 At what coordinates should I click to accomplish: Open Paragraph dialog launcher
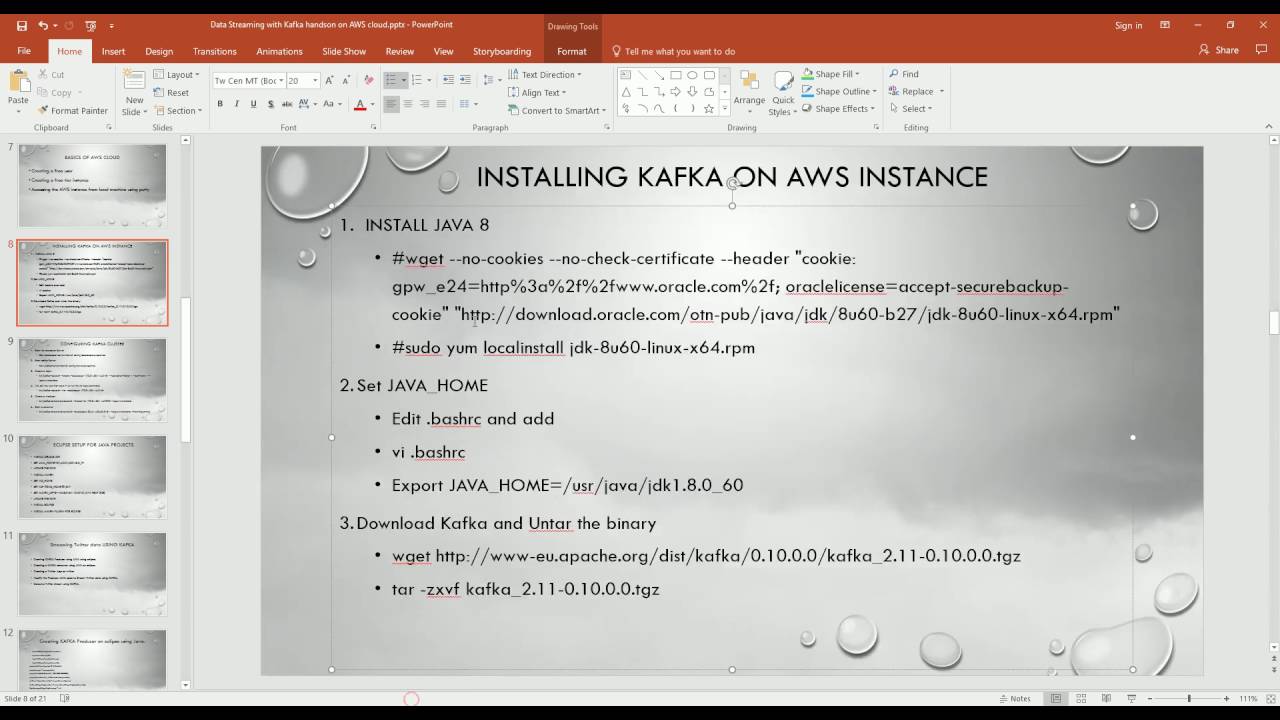tap(606, 128)
